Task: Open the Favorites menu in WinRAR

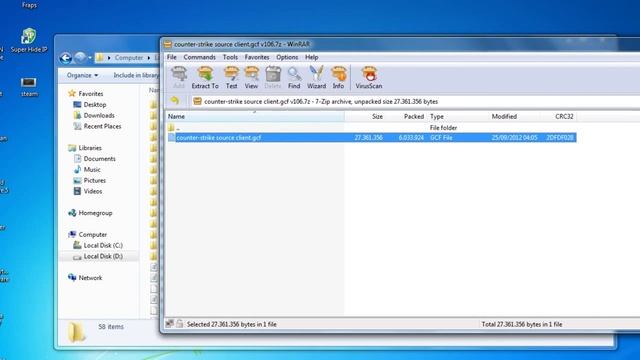Action: (x=257, y=57)
